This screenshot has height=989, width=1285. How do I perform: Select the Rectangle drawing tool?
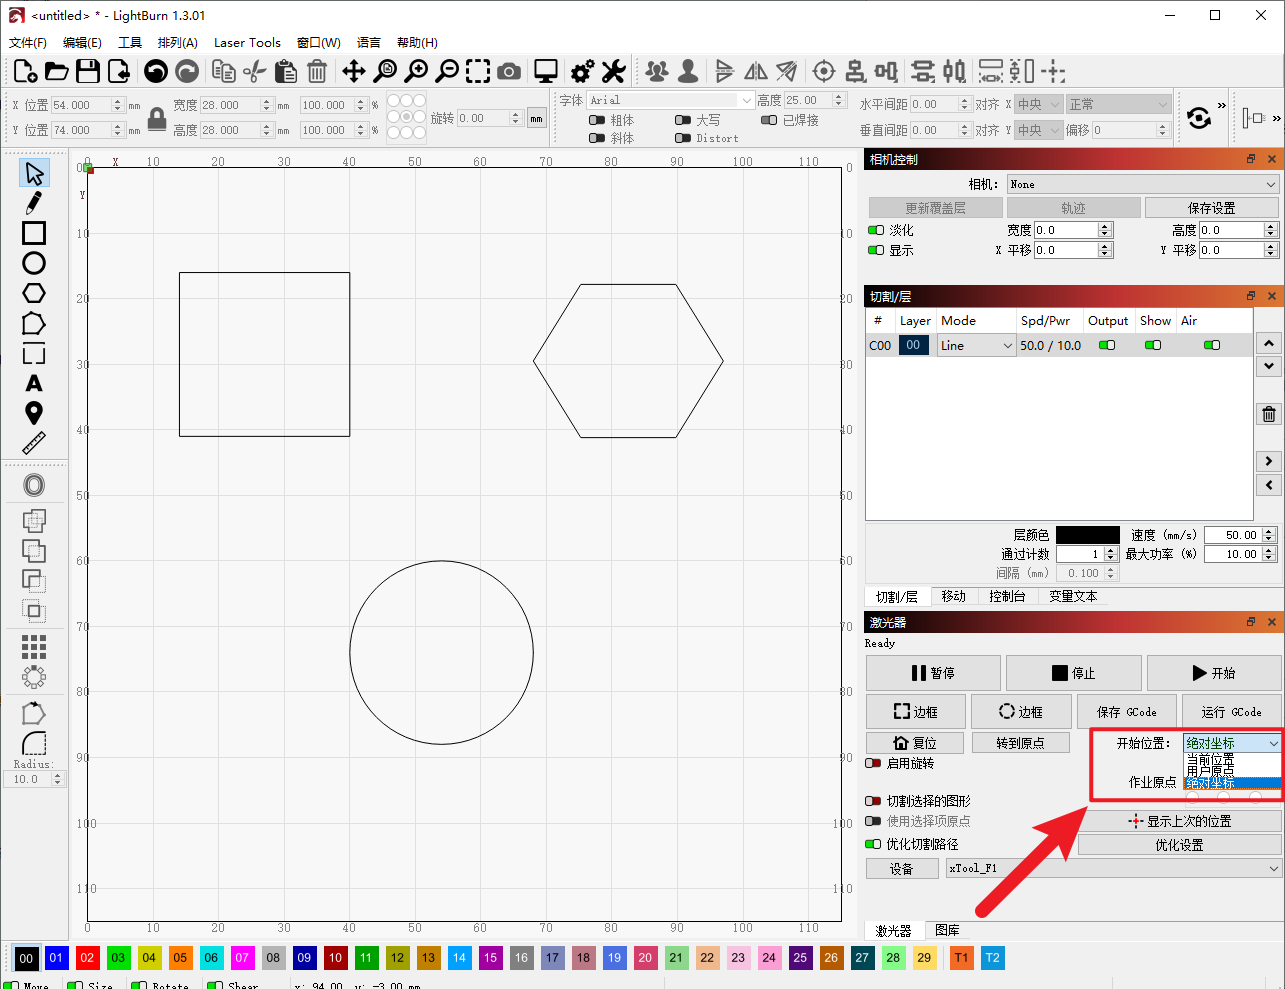(x=34, y=233)
